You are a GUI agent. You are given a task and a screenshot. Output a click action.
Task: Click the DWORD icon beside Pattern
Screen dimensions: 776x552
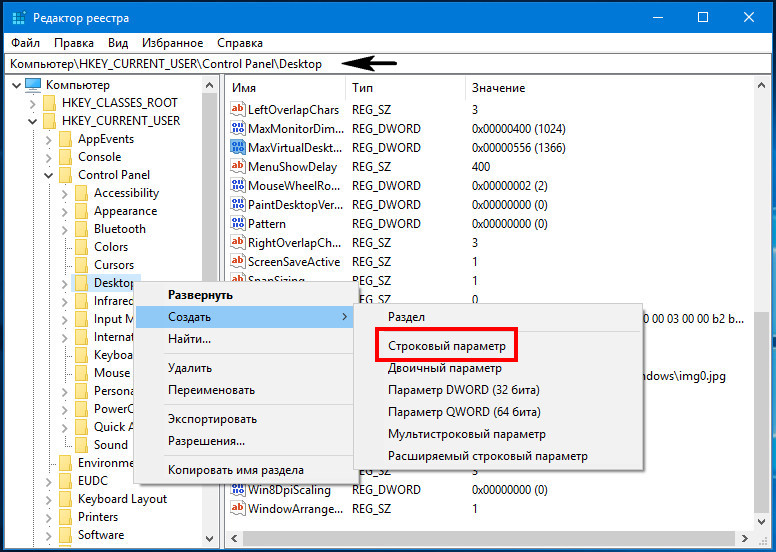click(x=238, y=223)
